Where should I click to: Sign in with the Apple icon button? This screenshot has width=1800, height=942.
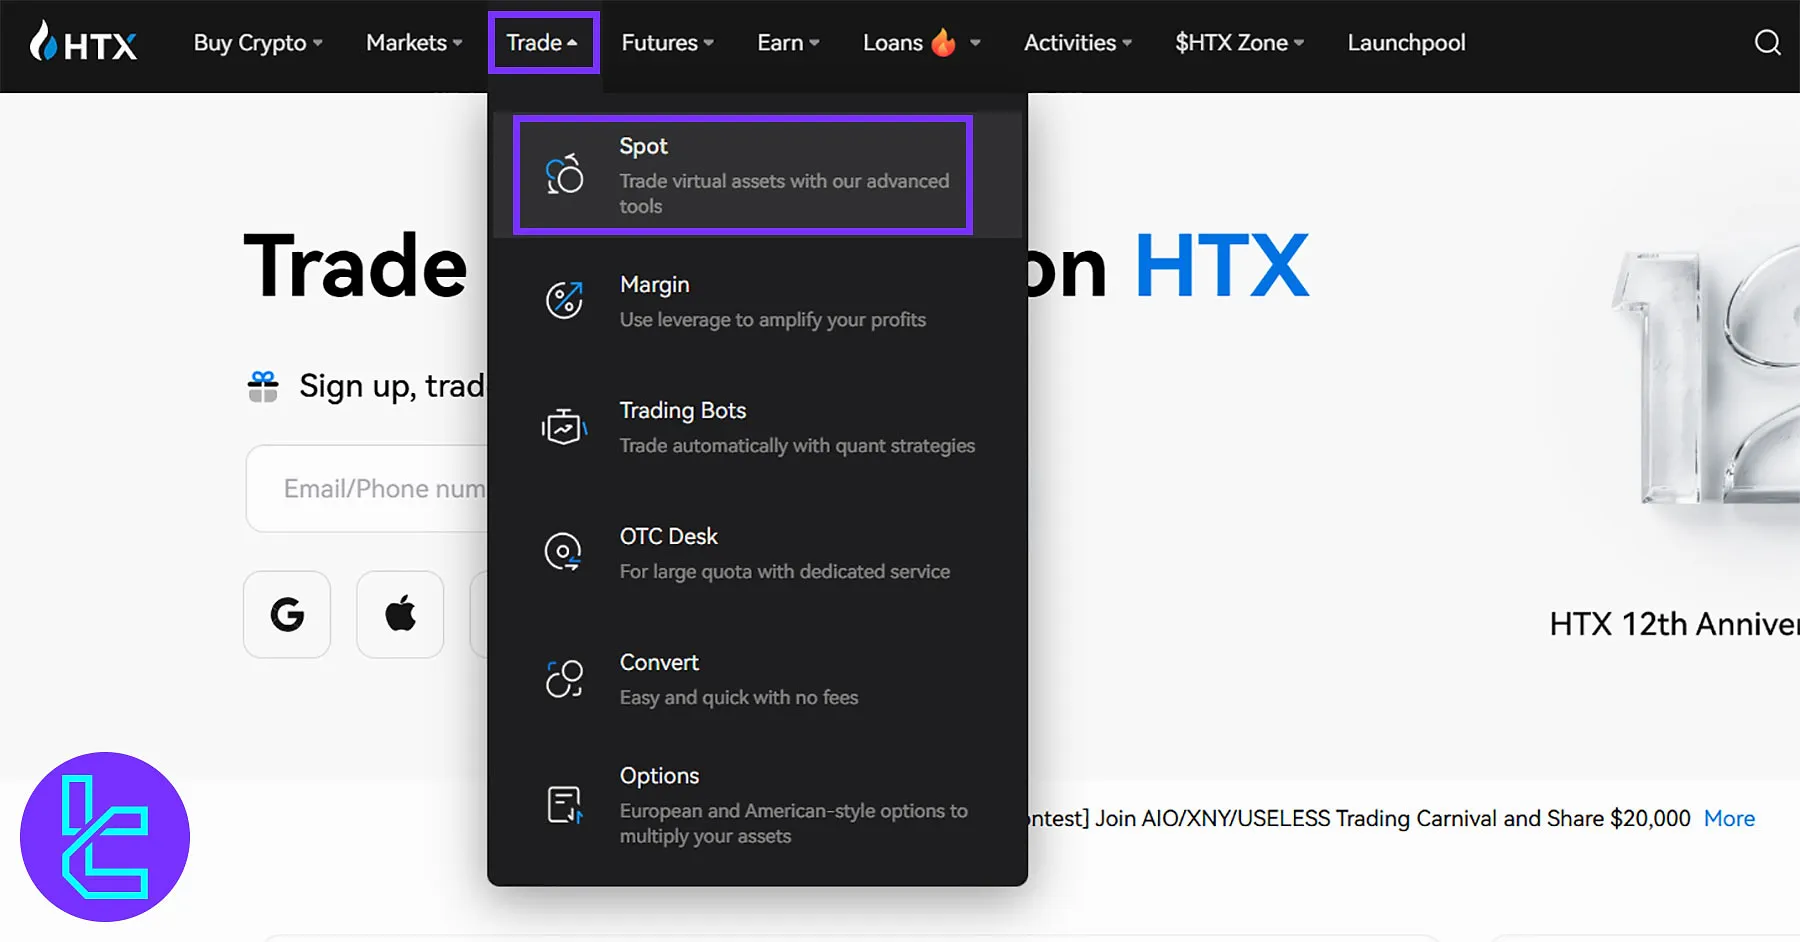400,614
